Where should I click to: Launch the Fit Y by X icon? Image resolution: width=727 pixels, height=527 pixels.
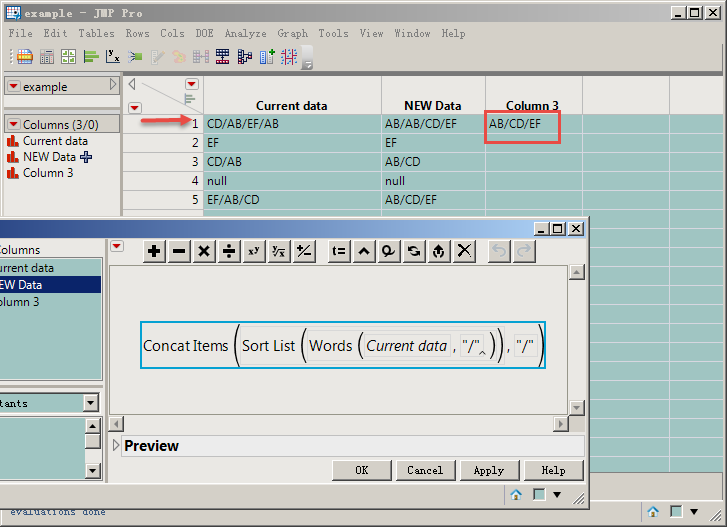click(113, 57)
